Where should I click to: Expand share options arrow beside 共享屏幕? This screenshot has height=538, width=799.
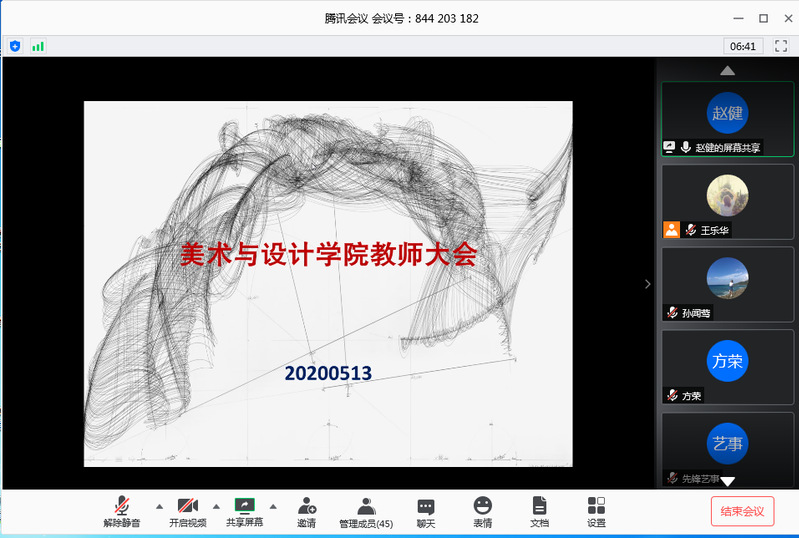point(273,505)
